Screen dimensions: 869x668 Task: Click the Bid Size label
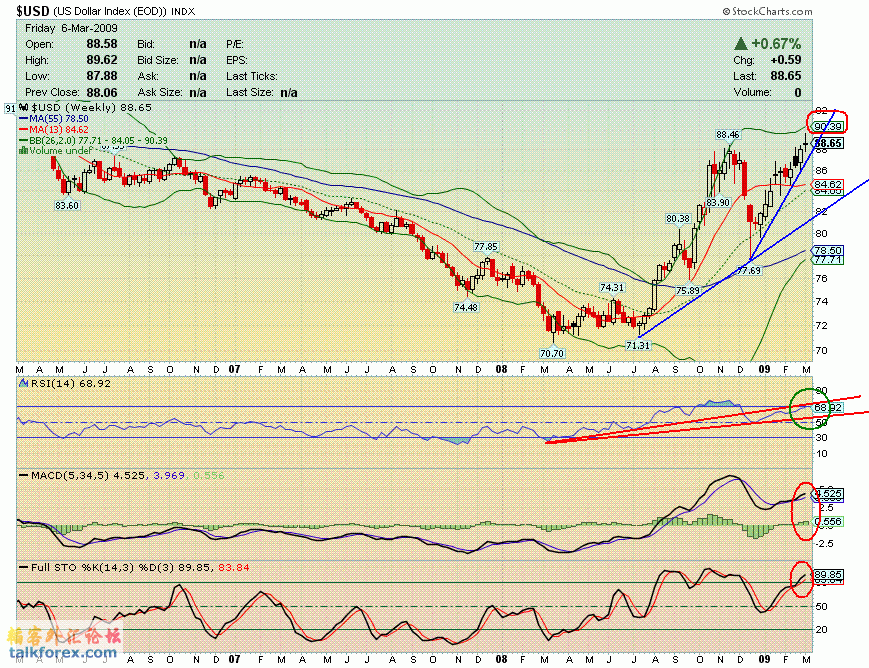(158, 60)
